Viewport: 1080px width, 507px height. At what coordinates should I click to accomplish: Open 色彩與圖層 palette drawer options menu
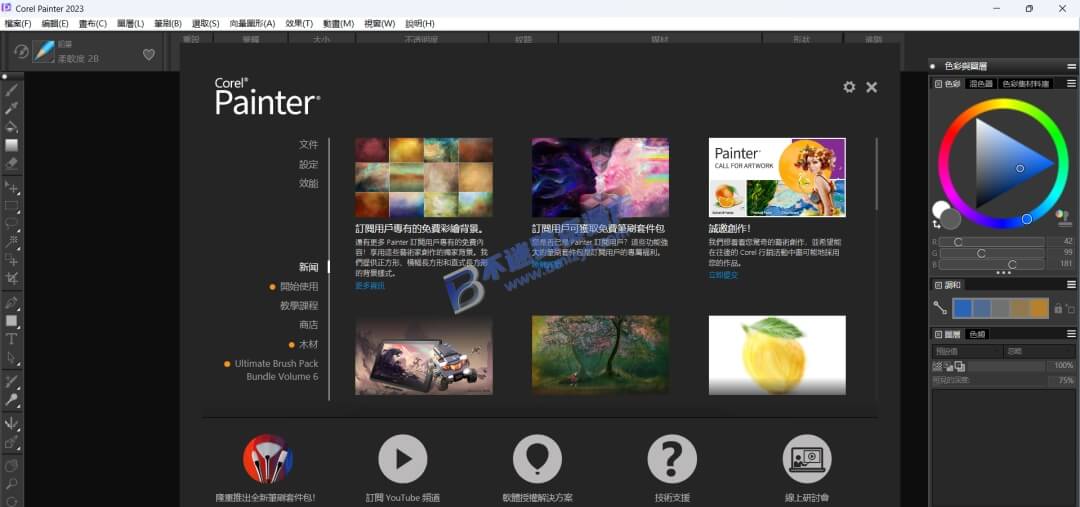click(1072, 67)
